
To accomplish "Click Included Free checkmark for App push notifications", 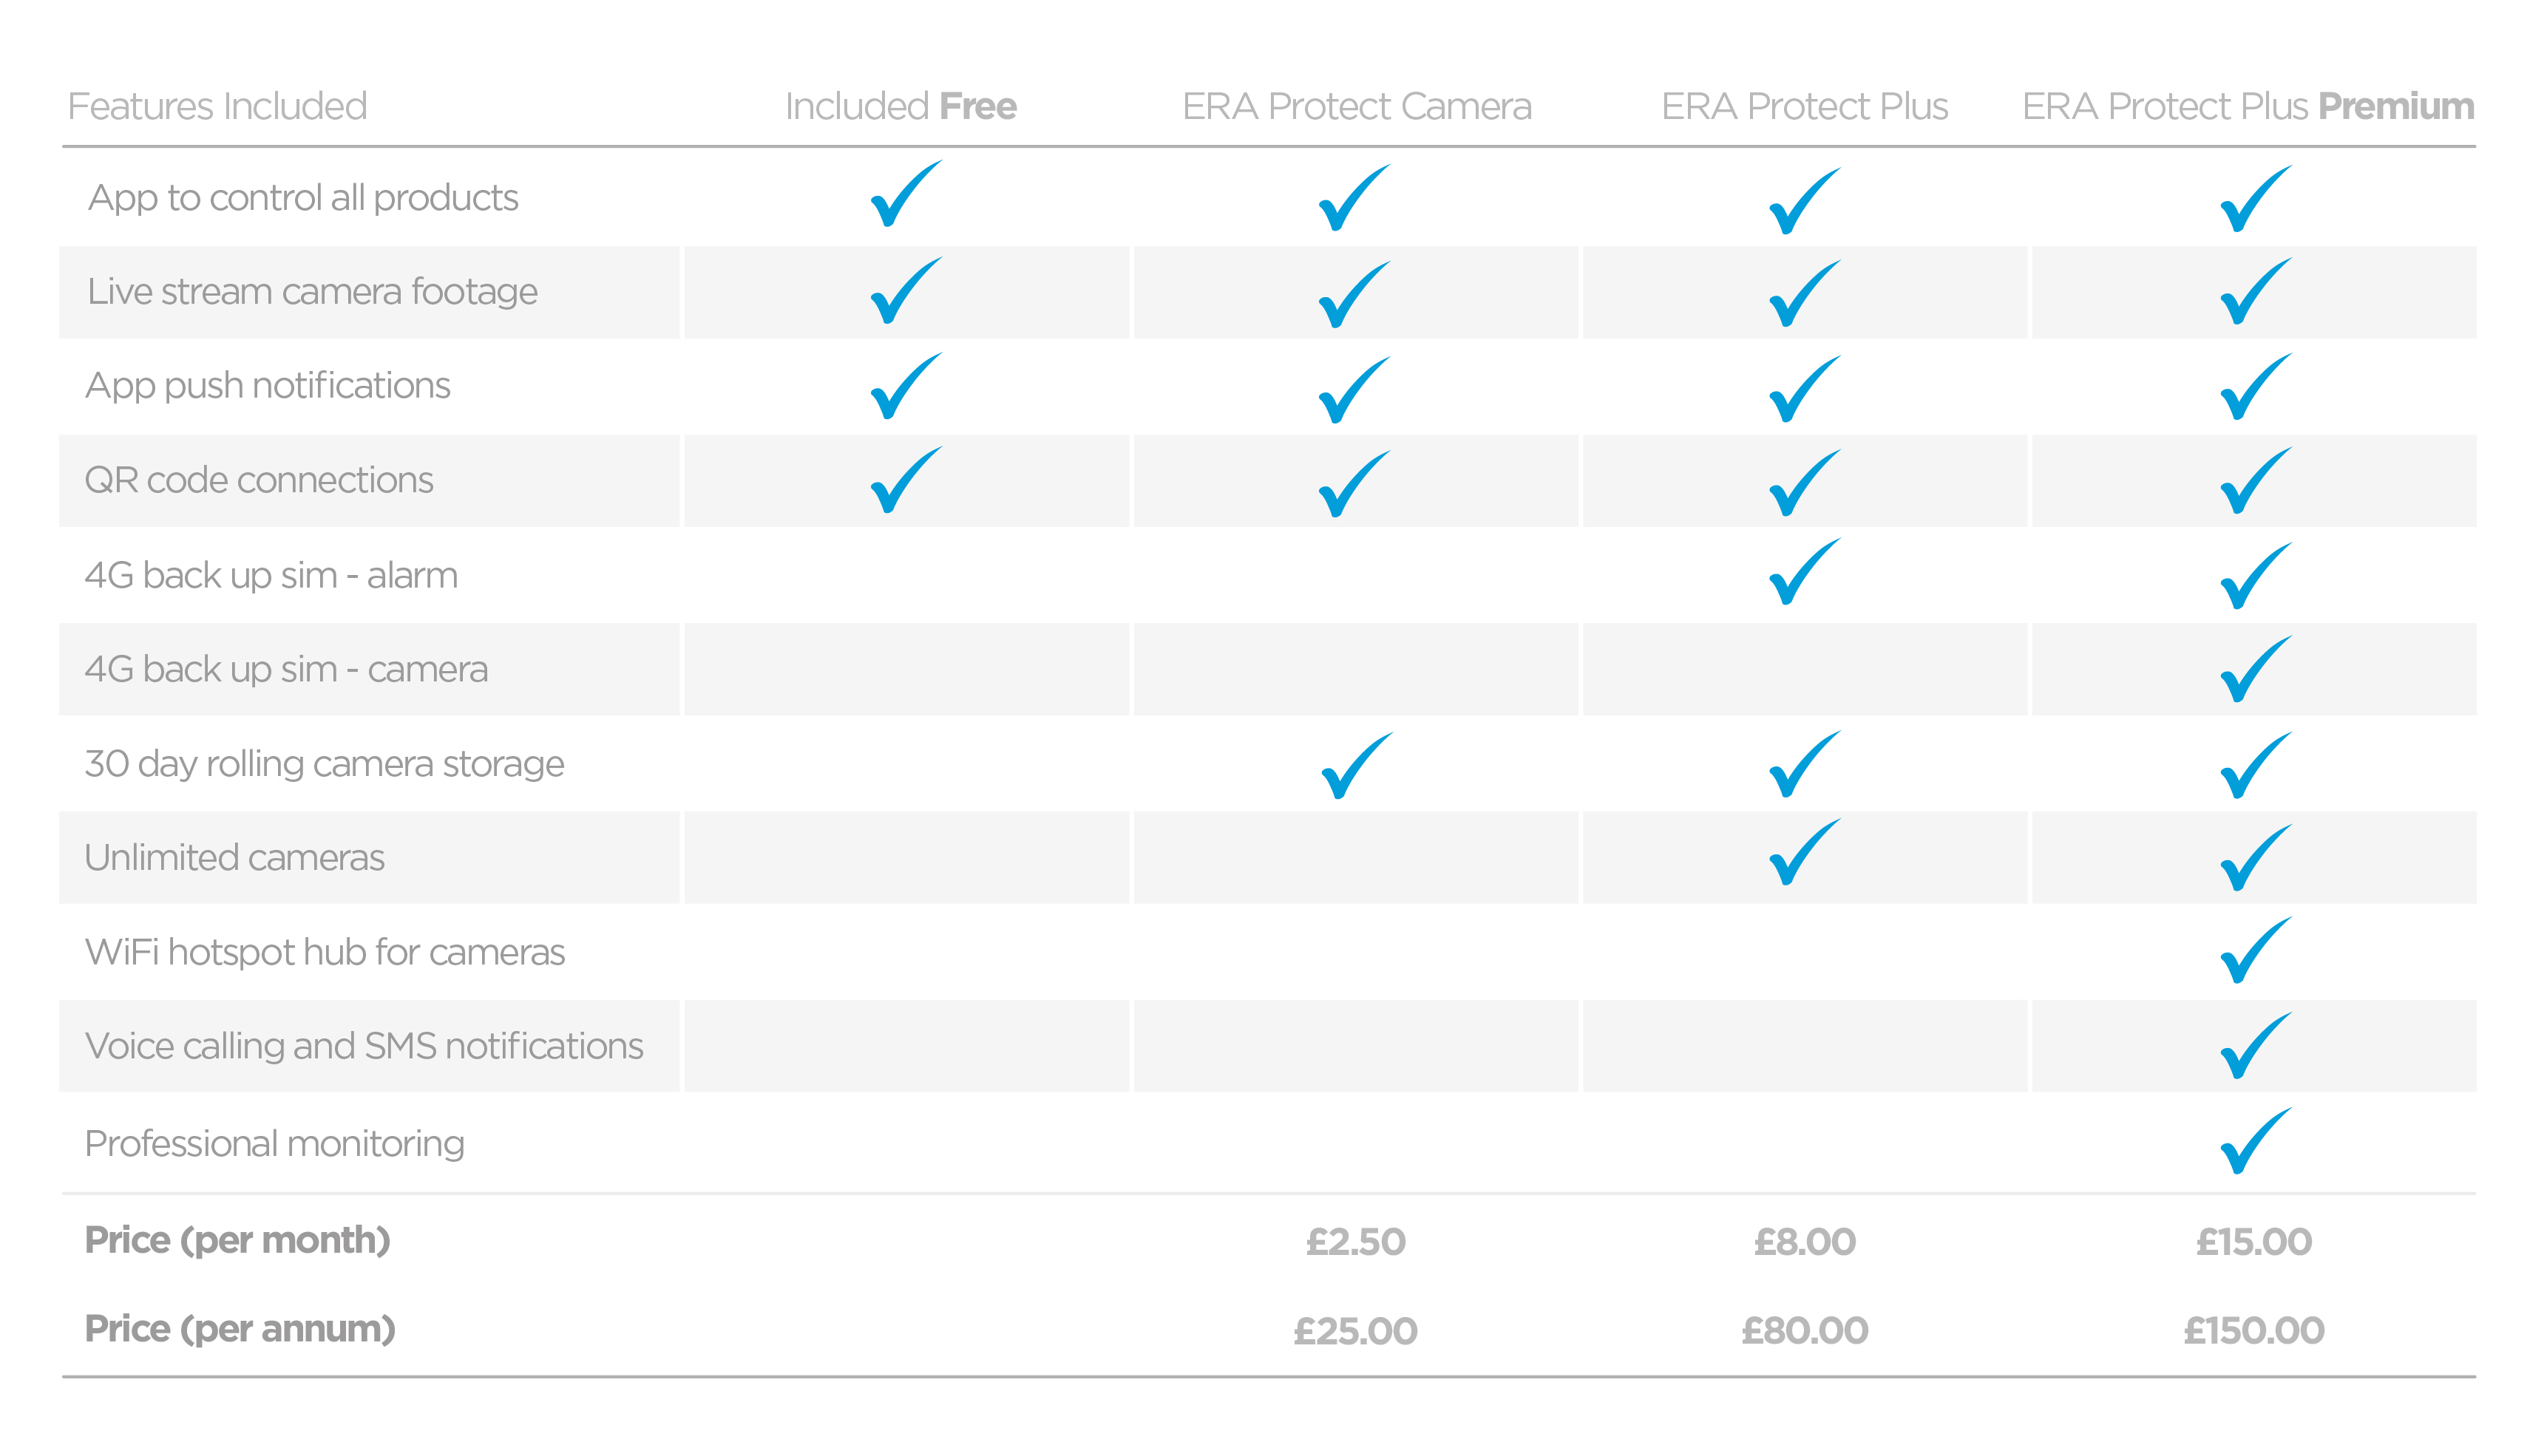I will (904, 387).
